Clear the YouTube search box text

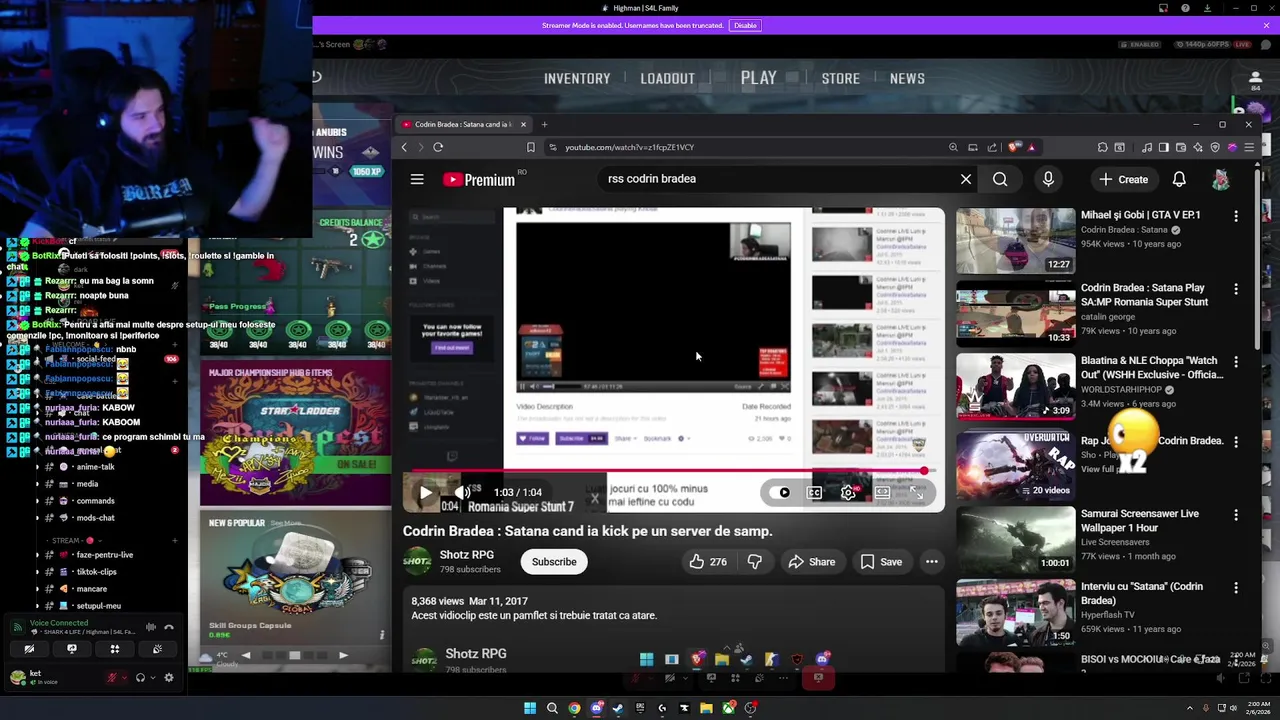click(966, 179)
